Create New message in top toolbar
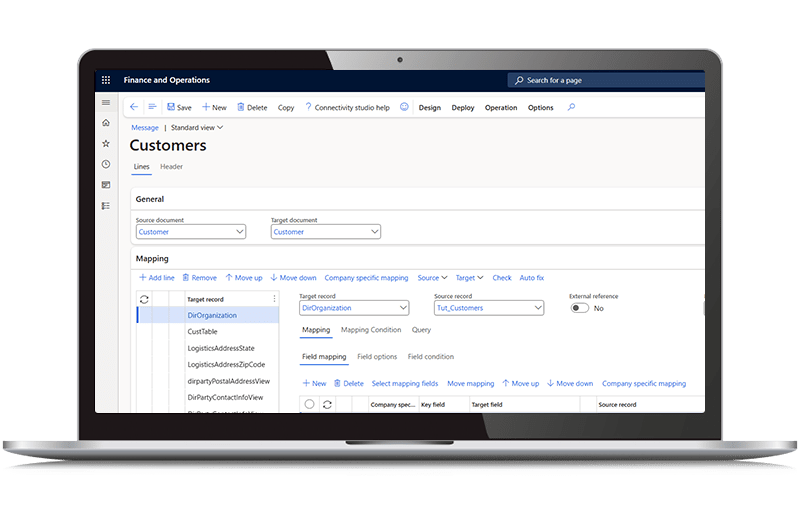This screenshot has width=800, height=507. coord(214,108)
